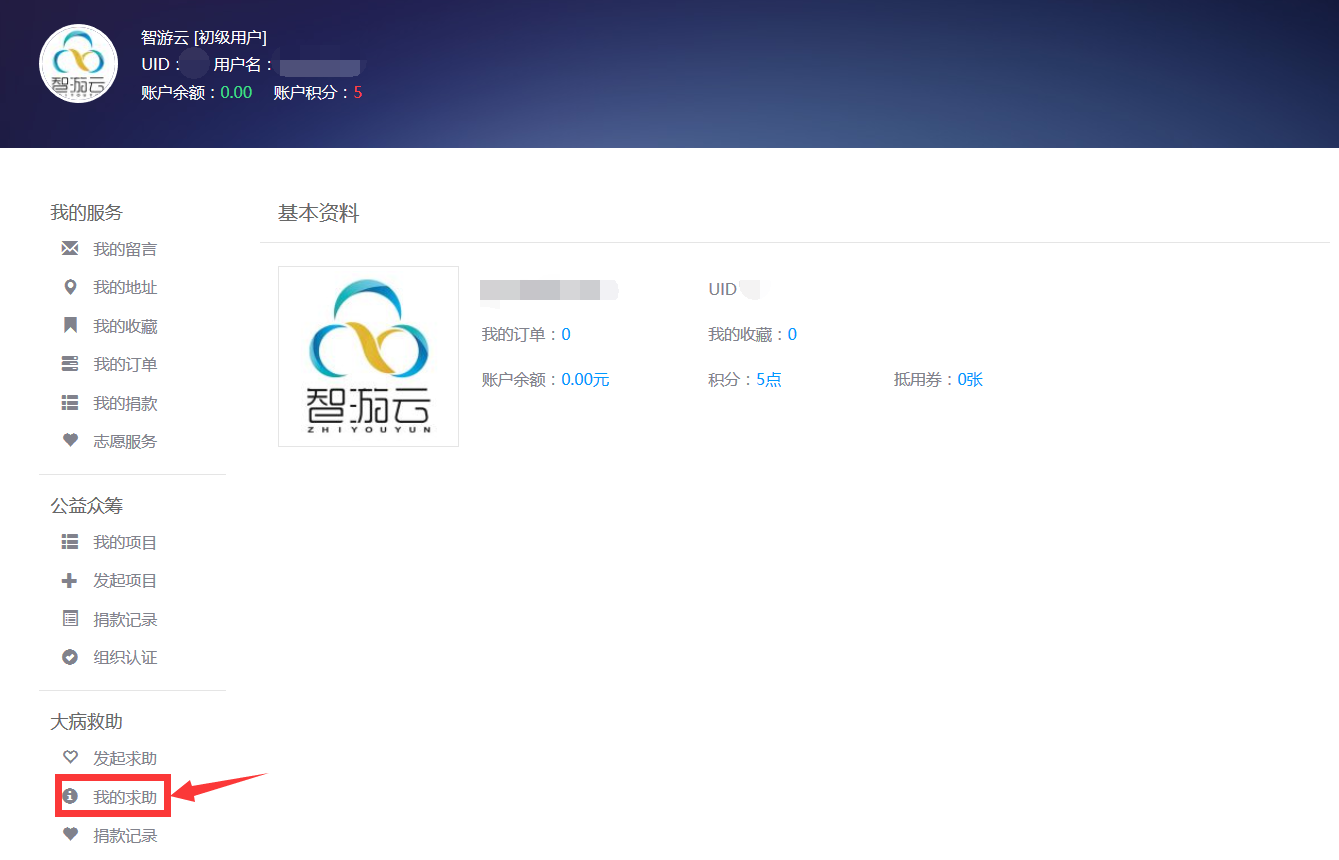Click the 大病救助 section heading
1339x860 pixels.
(x=87, y=721)
